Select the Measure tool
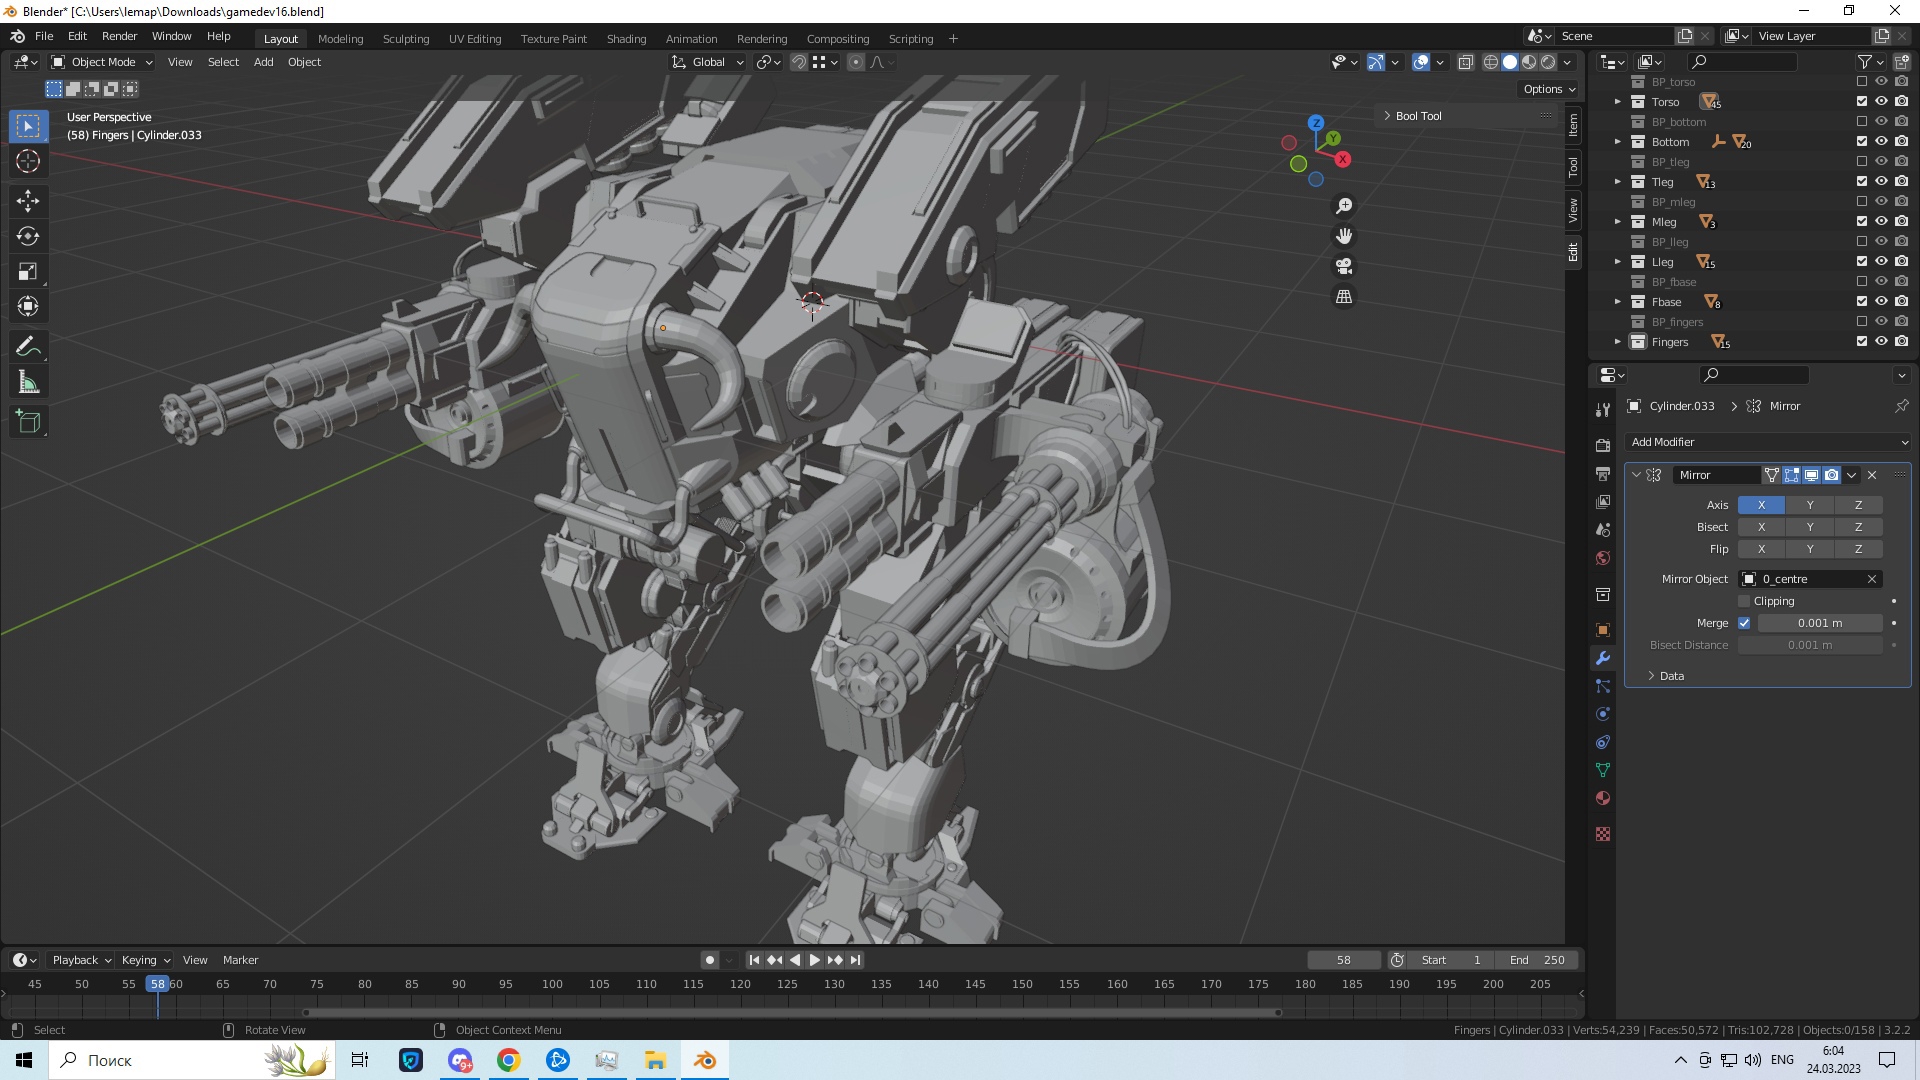This screenshot has height=1080, width=1920. (28, 383)
